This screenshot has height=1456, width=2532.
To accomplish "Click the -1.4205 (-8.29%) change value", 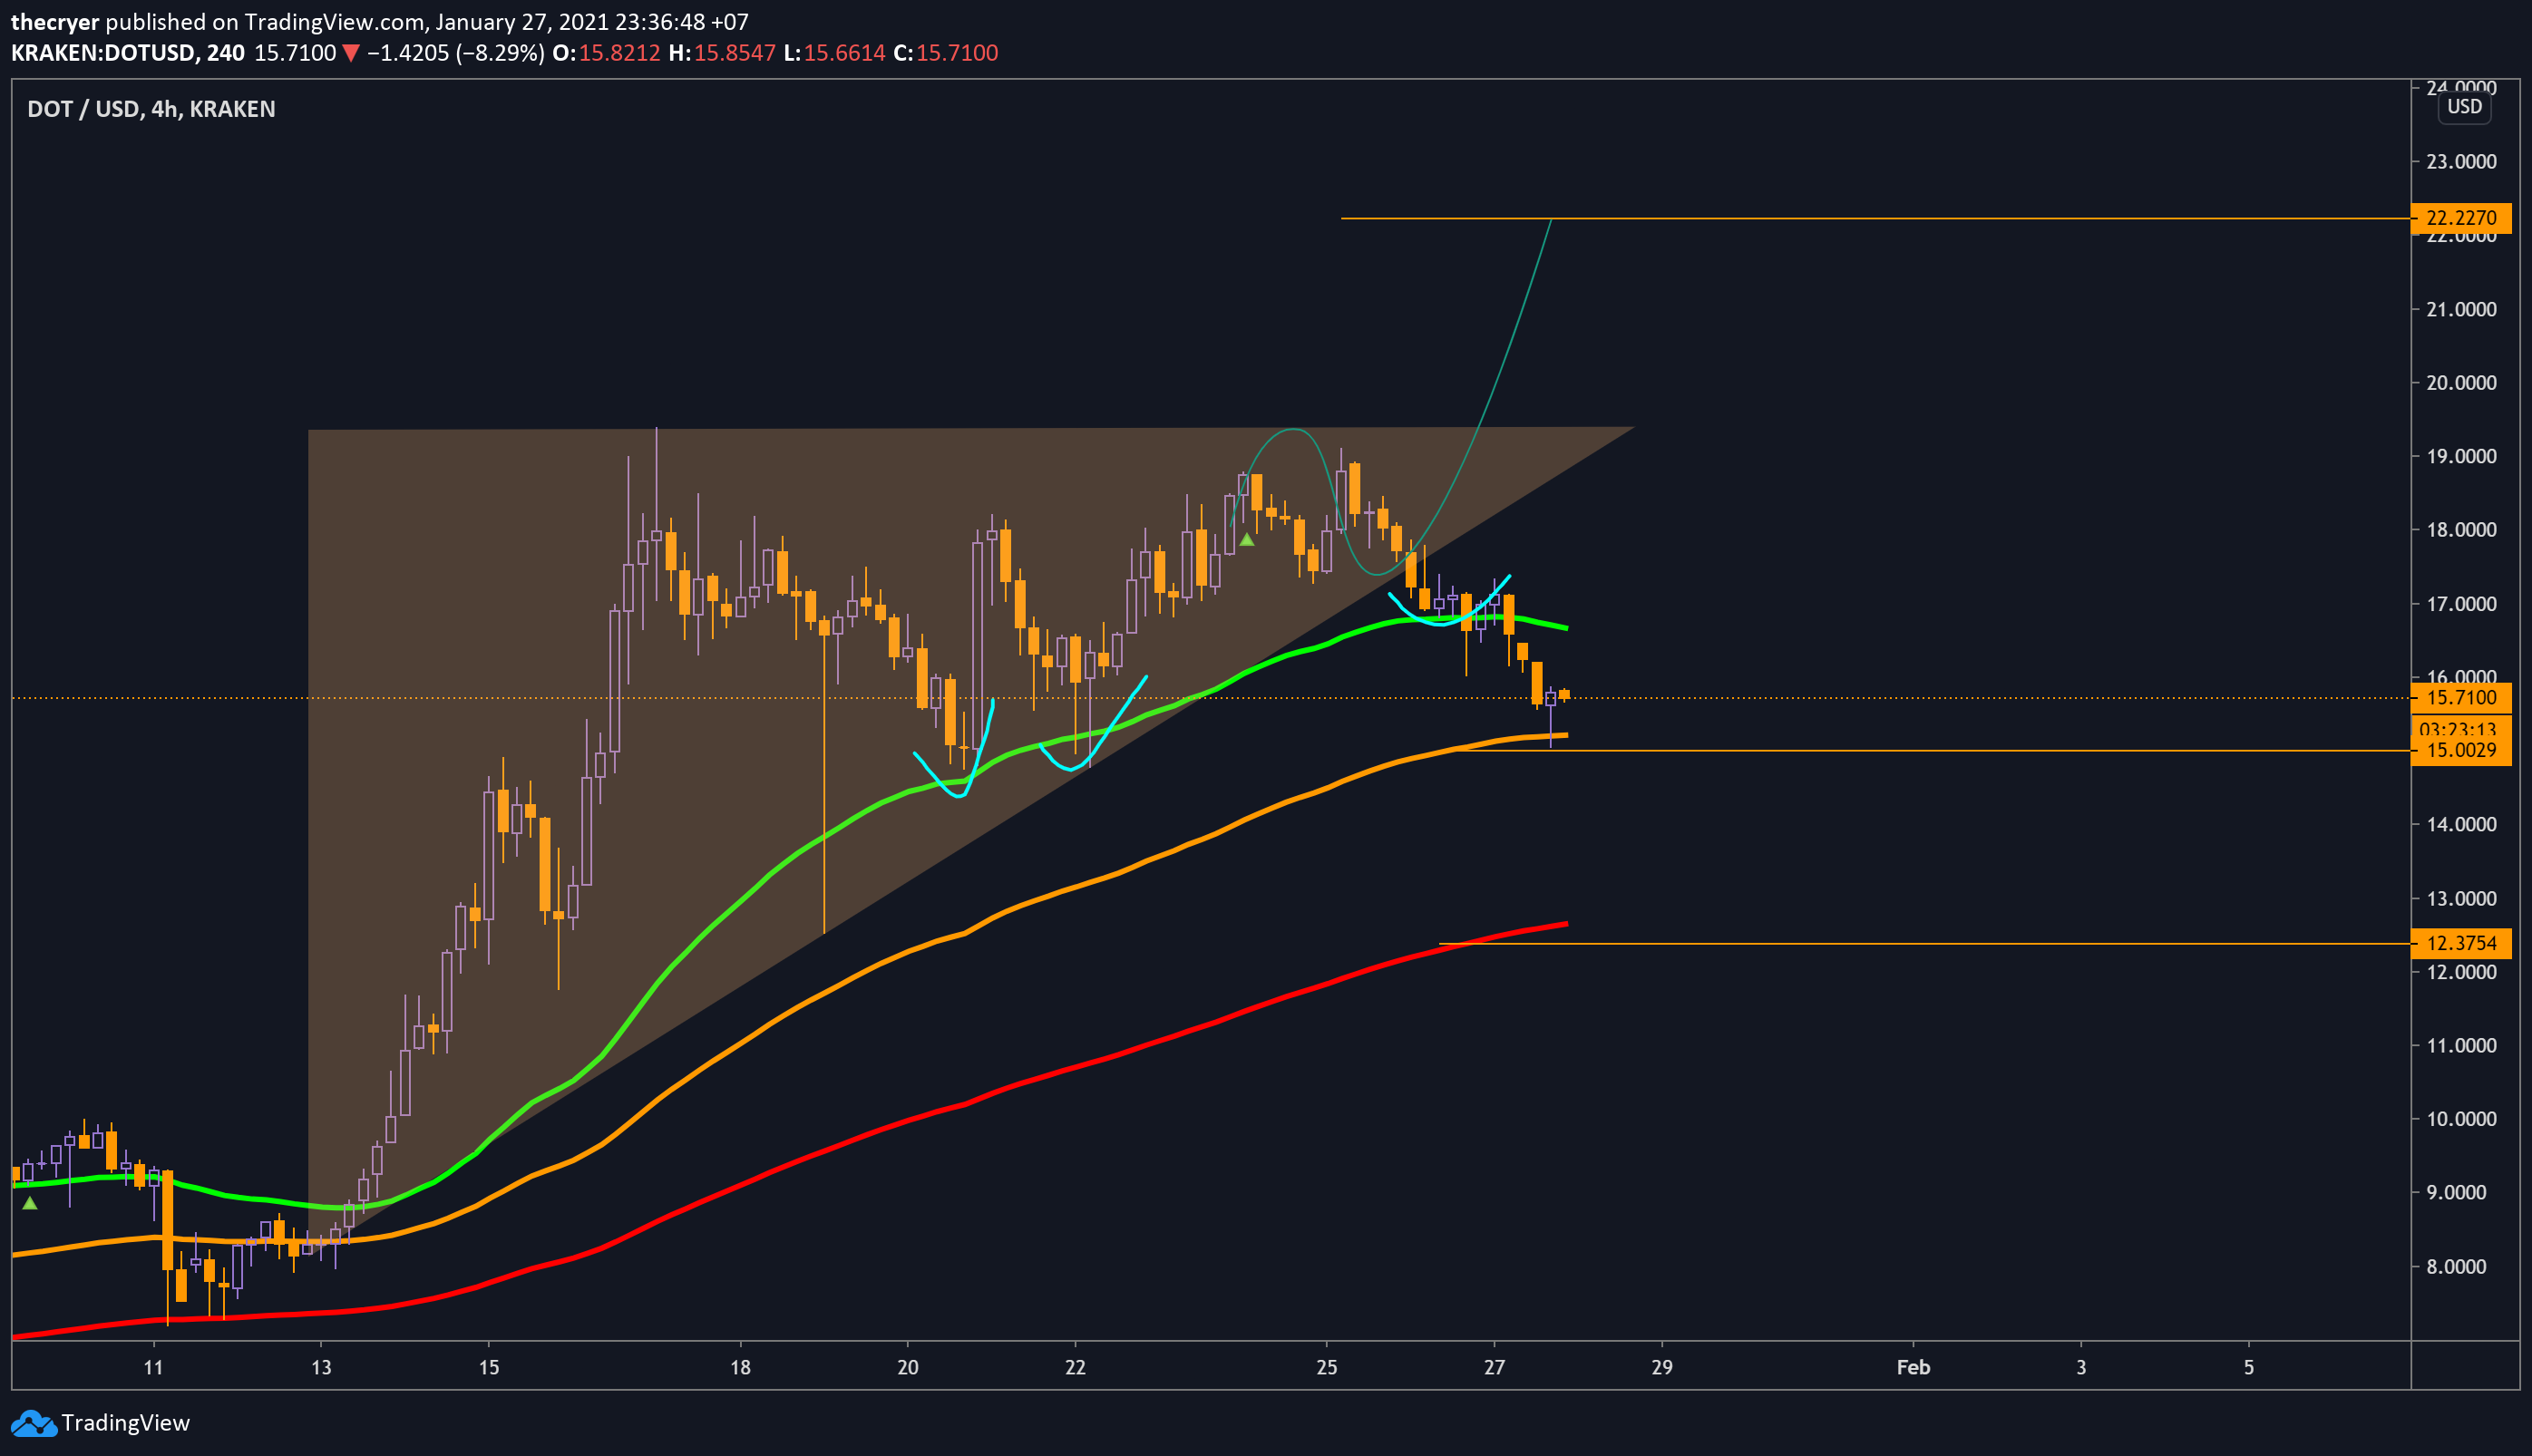I will click(455, 53).
